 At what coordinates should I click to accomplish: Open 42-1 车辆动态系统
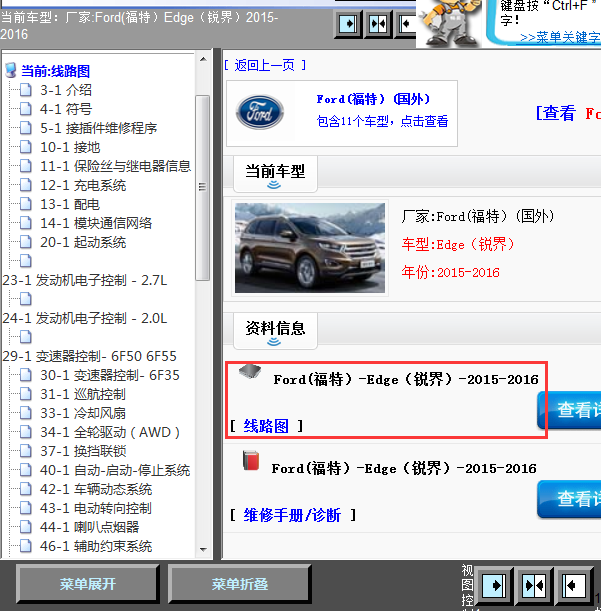pyautogui.click(x=96, y=489)
